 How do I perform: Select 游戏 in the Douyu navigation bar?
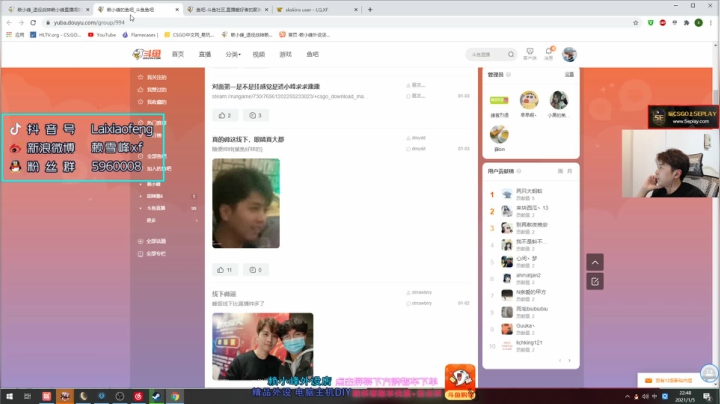click(x=286, y=54)
